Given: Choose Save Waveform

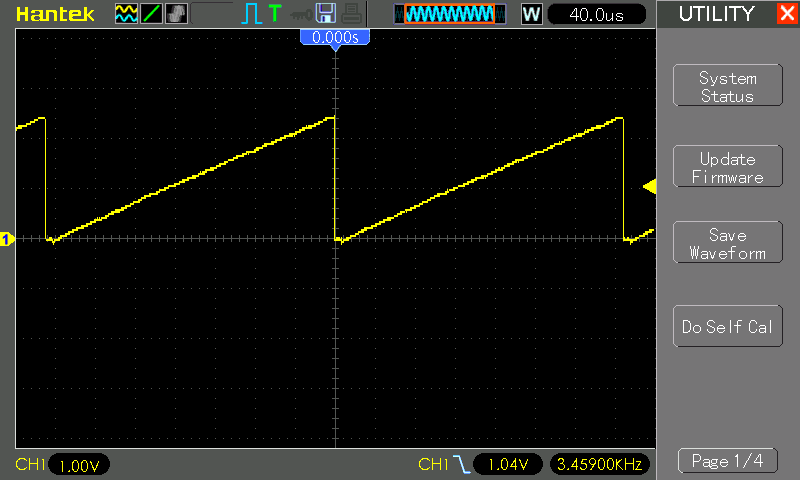Looking at the screenshot, I should click(x=728, y=242).
